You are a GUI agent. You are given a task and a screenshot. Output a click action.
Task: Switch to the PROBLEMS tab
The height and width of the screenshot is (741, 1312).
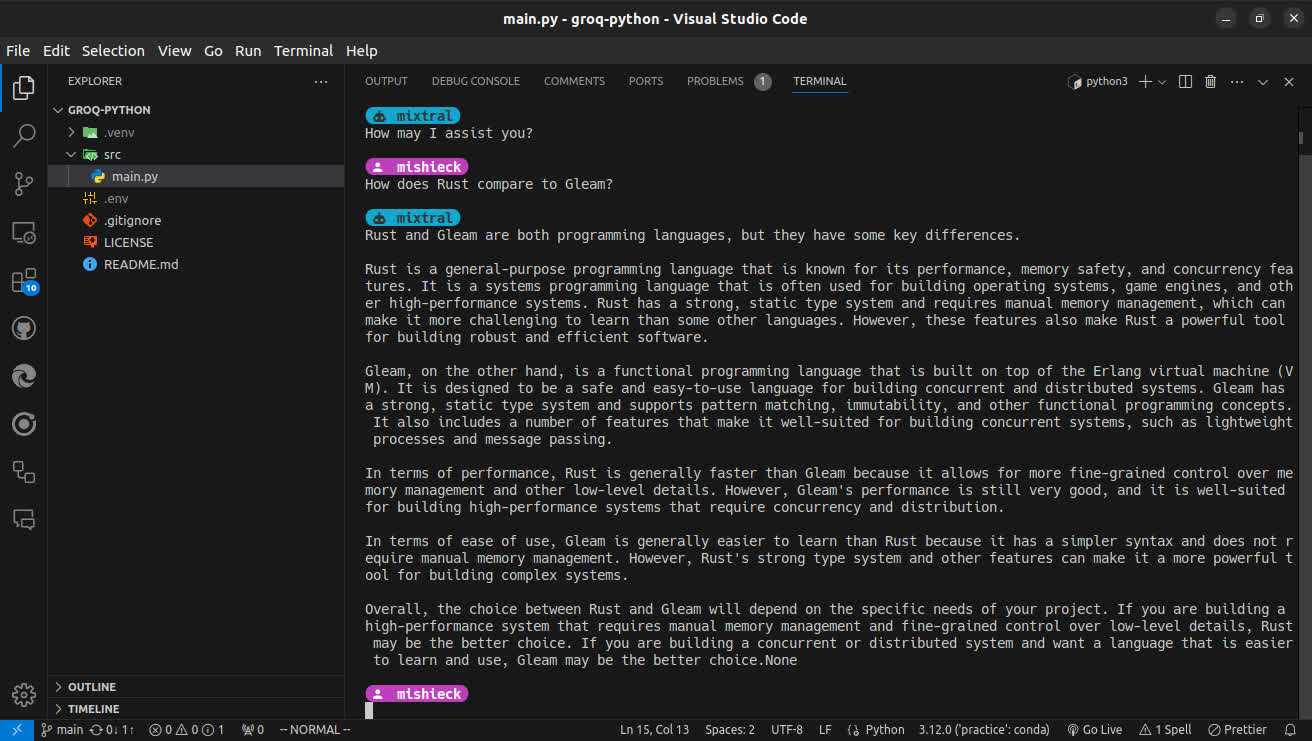715,82
